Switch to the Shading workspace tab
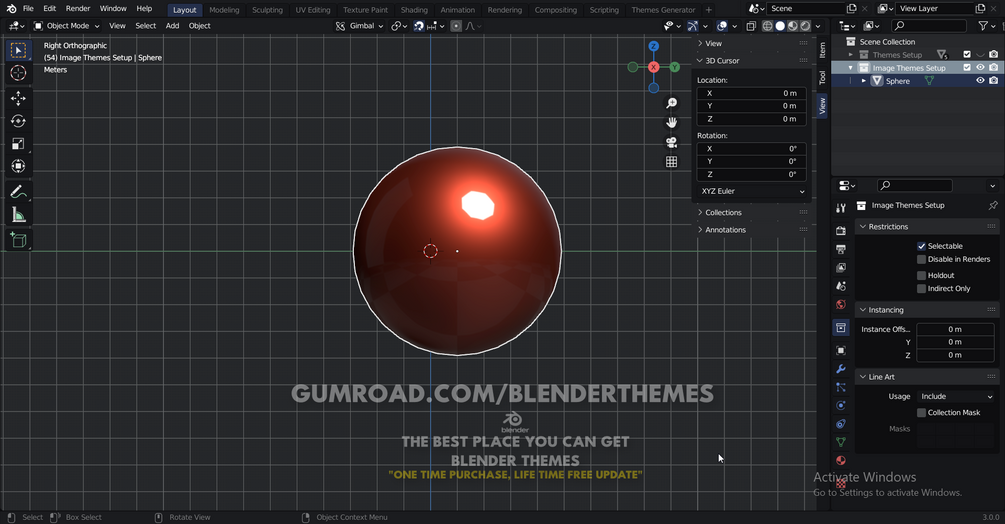The image size is (1005, 524). pyautogui.click(x=414, y=10)
